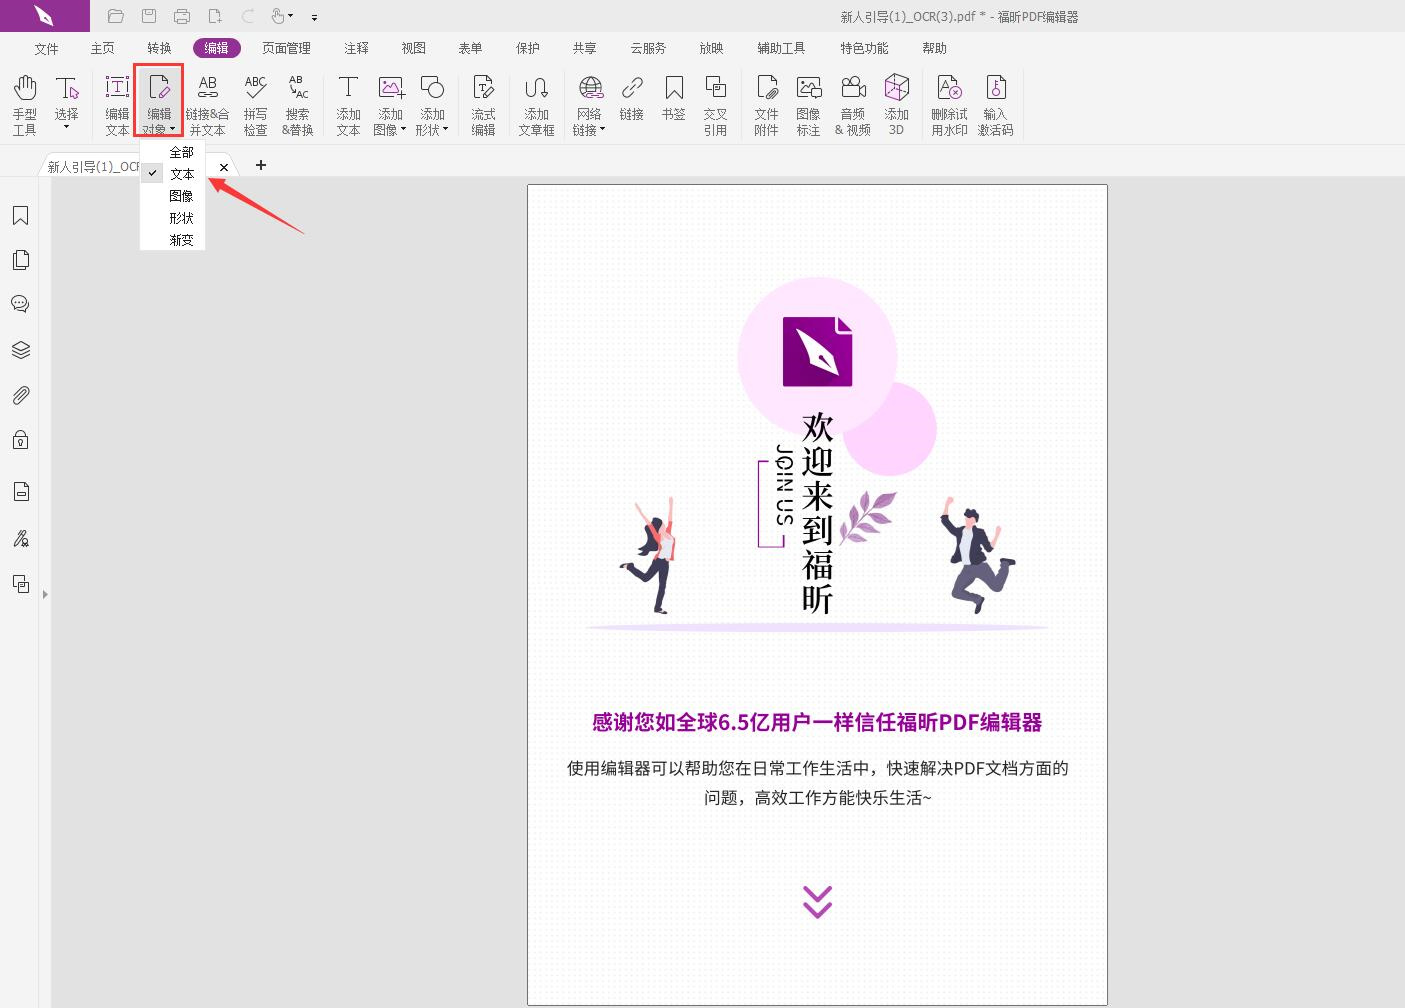The width and height of the screenshot is (1405, 1008).
Task: Open the 添加形状 dropdown
Action: 446,128
